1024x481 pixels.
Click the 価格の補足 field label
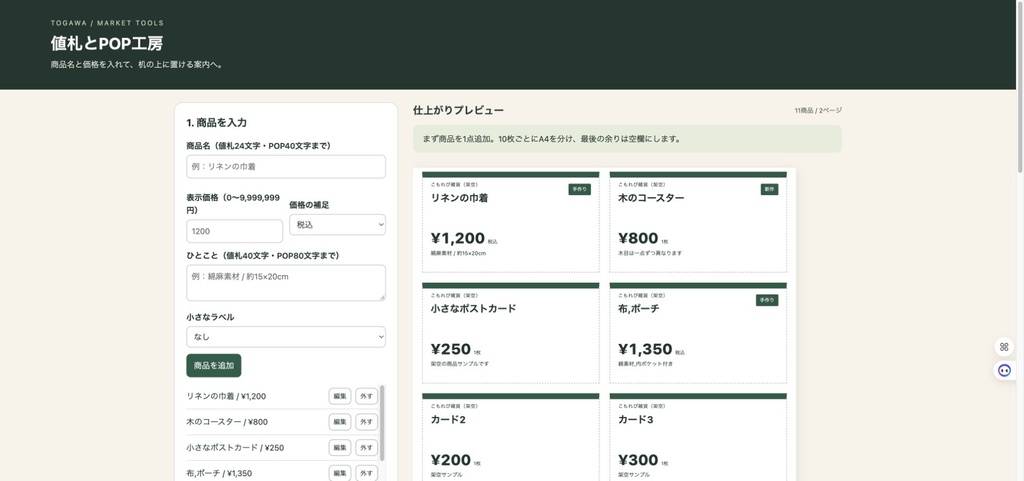309,205
